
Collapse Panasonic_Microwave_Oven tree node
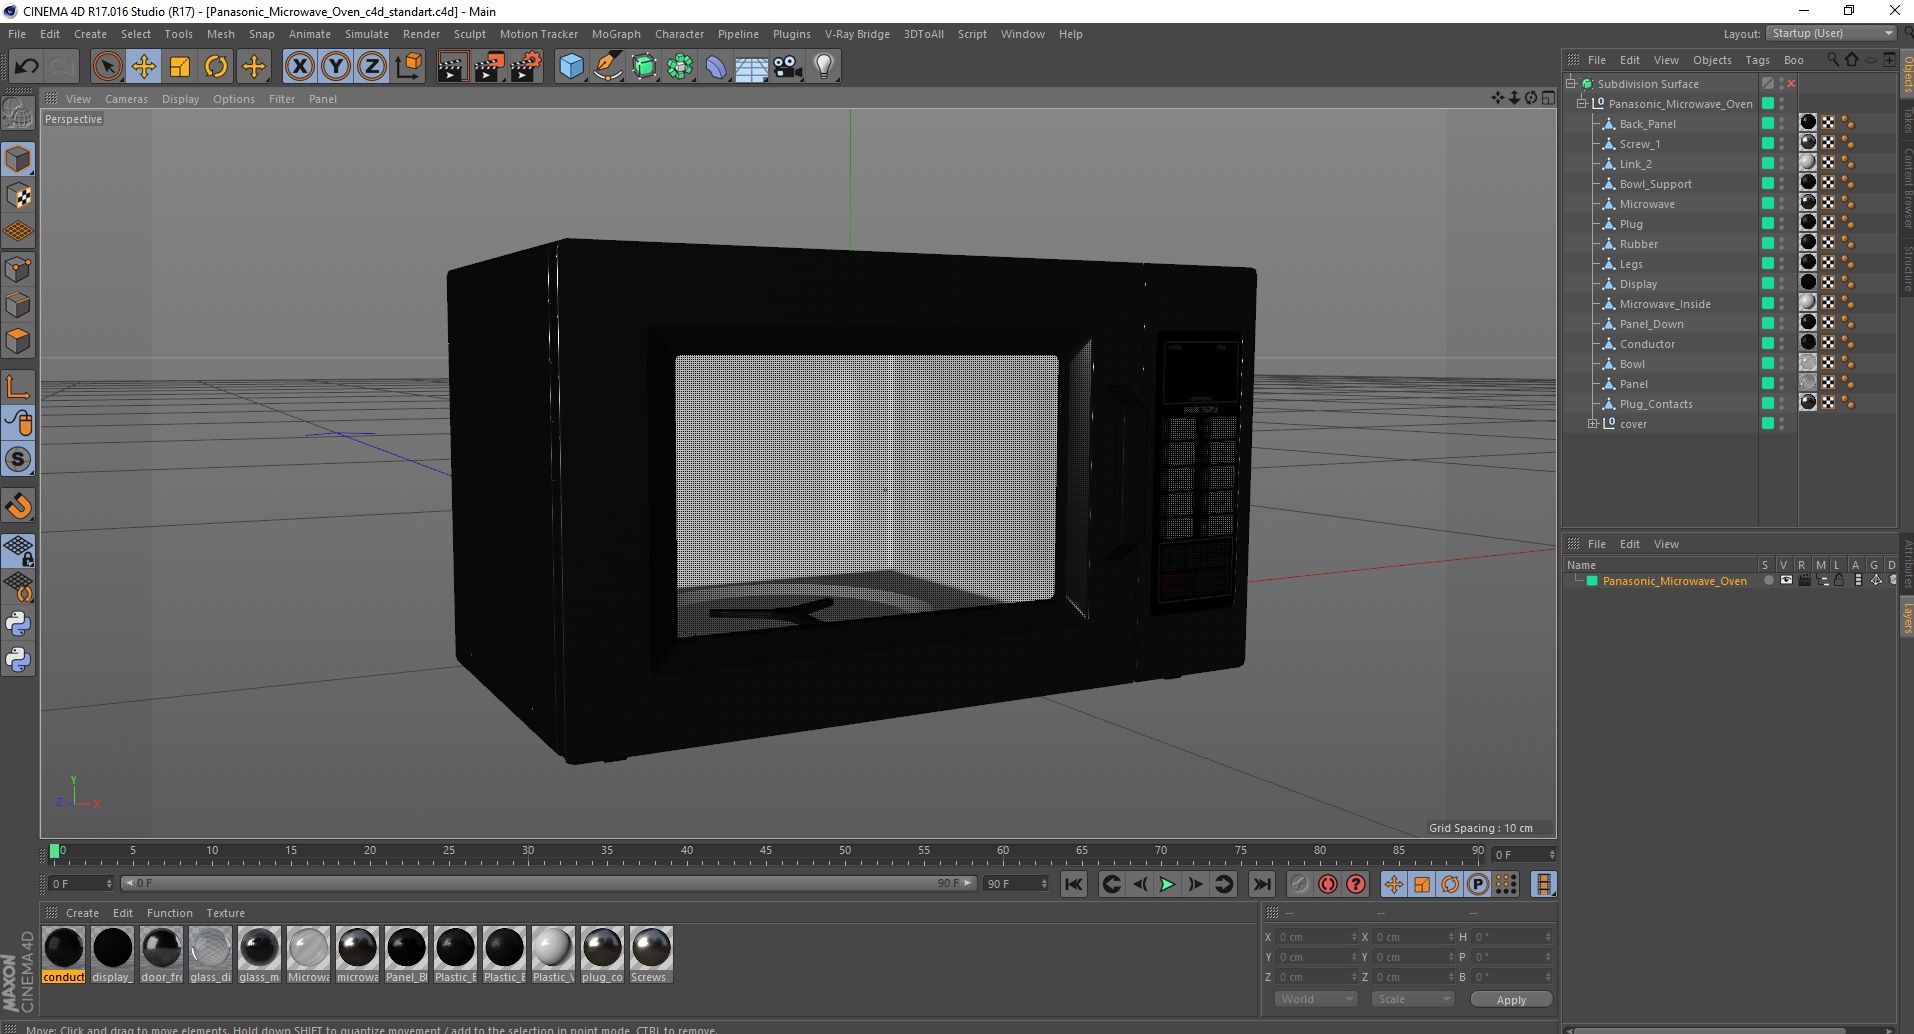[x=1582, y=104]
